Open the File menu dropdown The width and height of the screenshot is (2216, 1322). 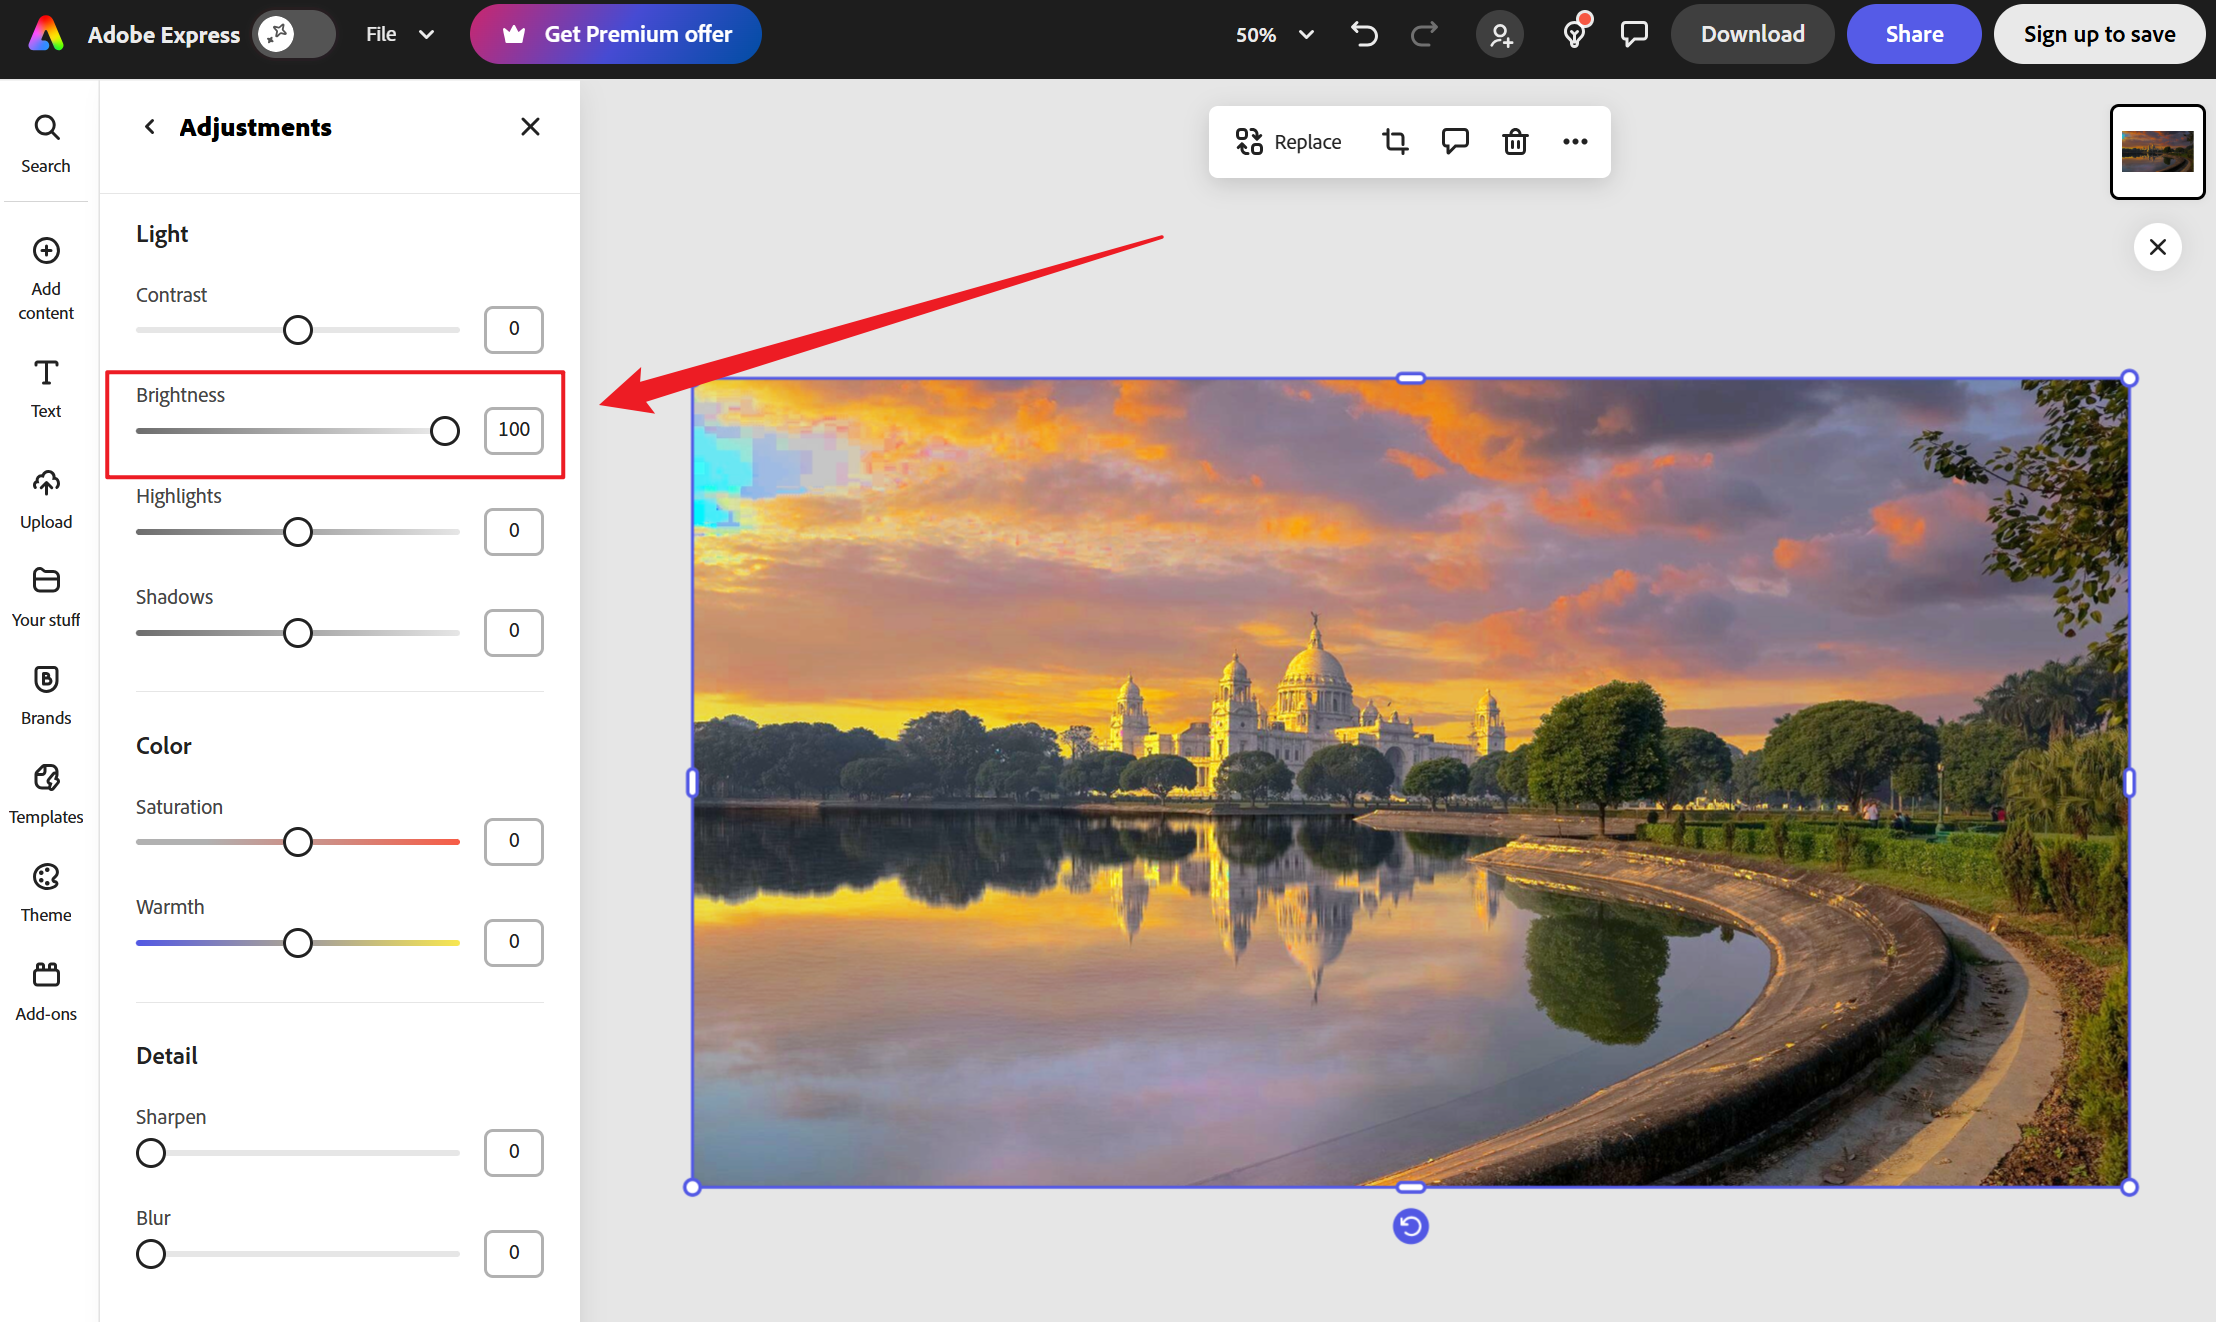coord(399,34)
